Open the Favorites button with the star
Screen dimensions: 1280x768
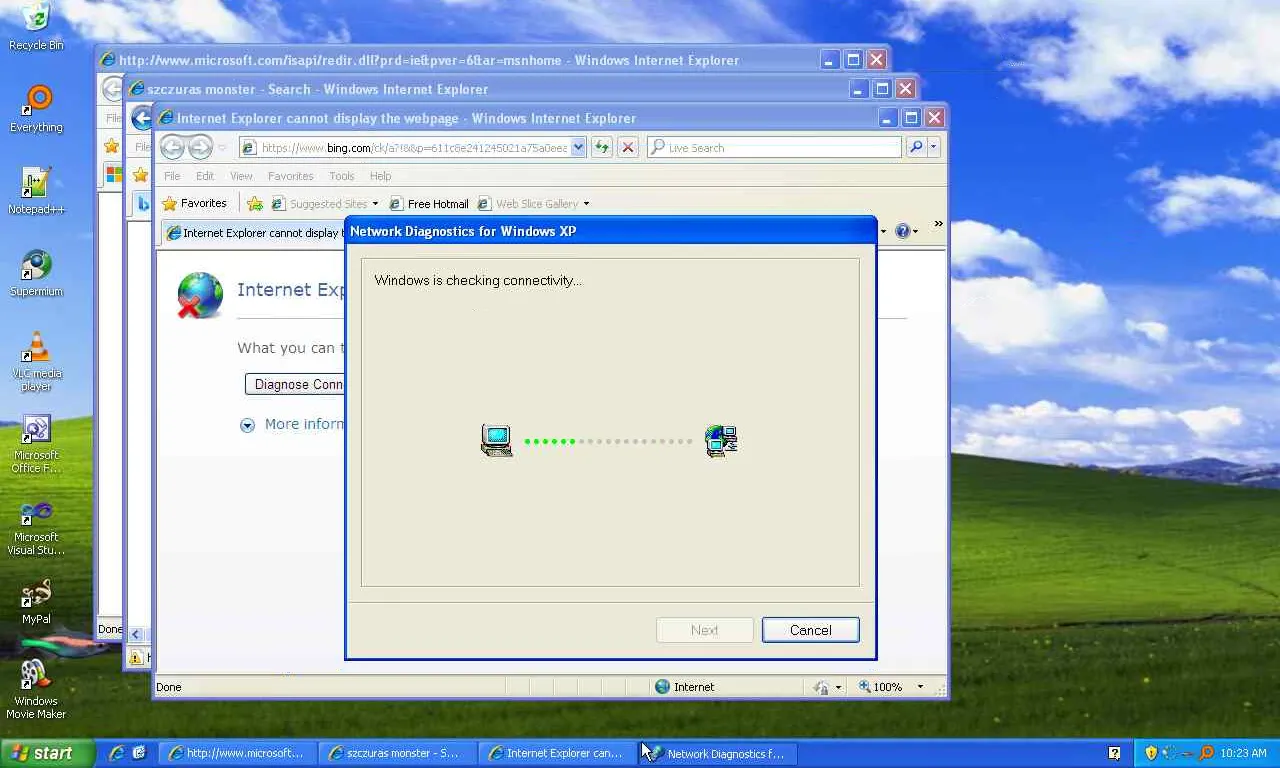[195, 204]
